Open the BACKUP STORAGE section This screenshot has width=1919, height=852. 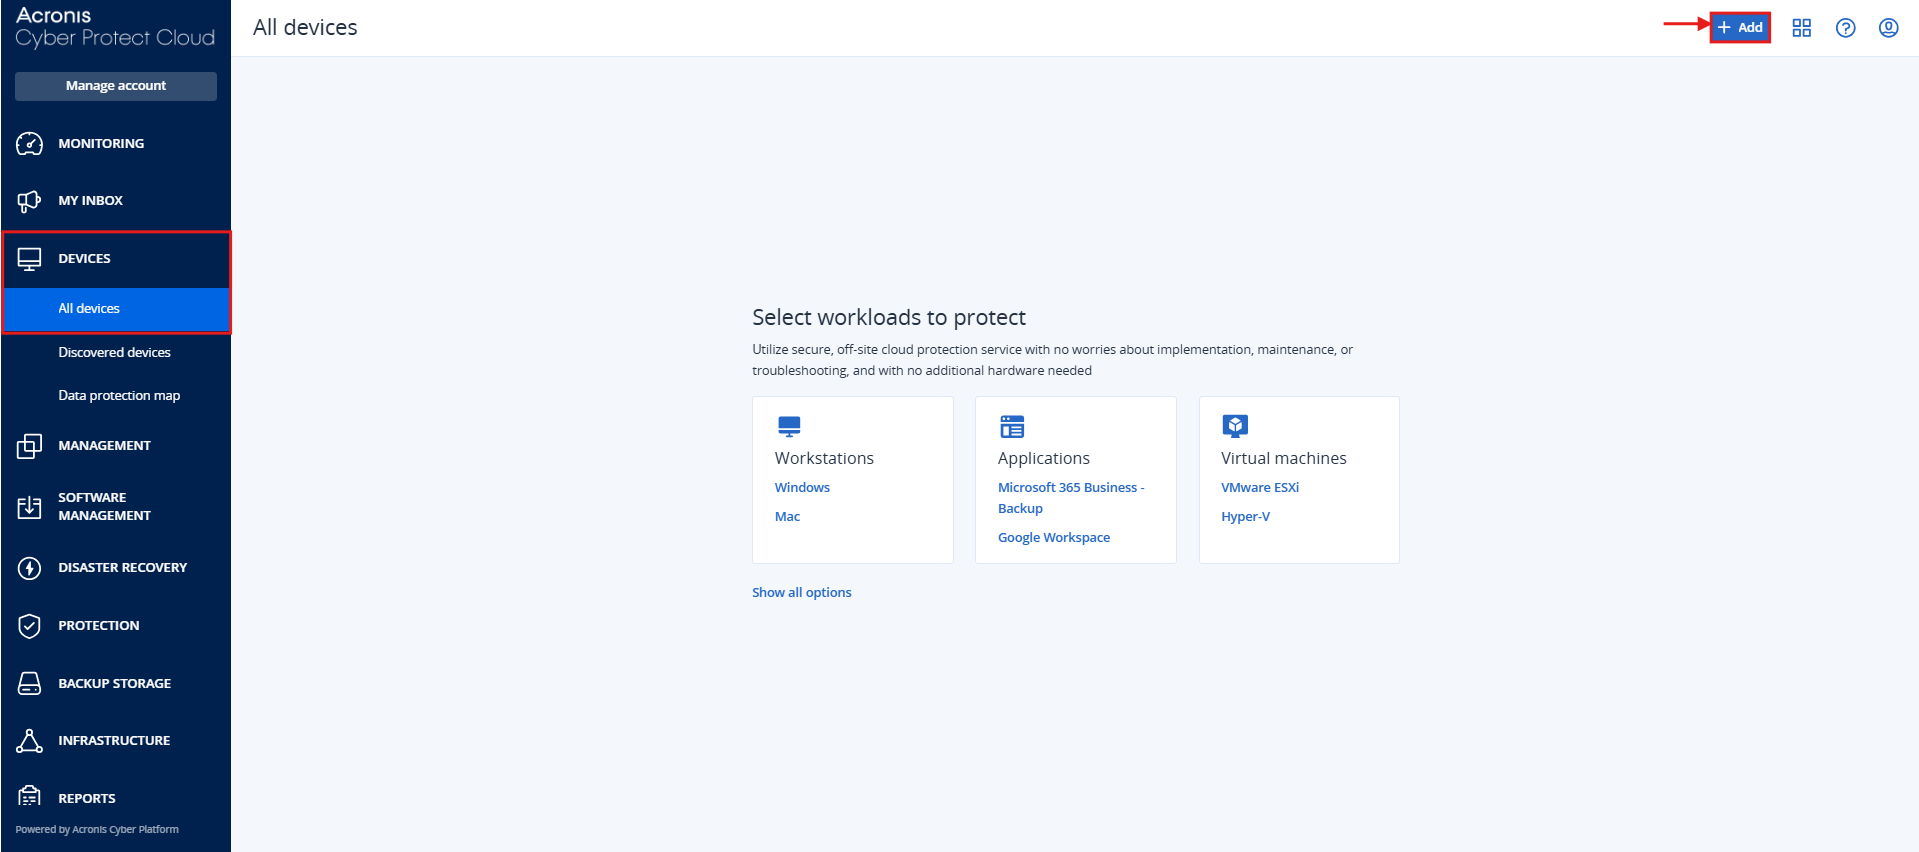tap(116, 684)
